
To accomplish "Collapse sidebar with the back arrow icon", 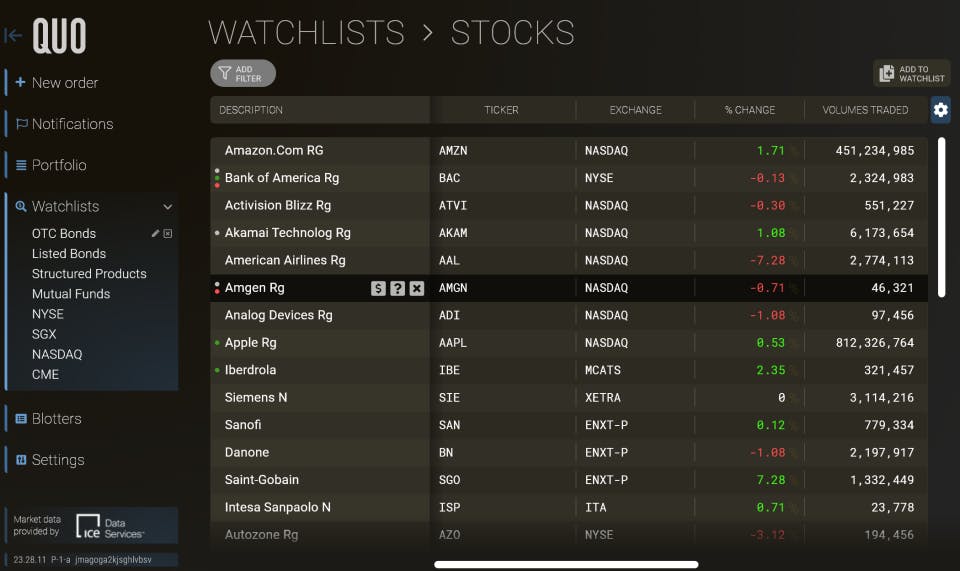I will click(13, 35).
